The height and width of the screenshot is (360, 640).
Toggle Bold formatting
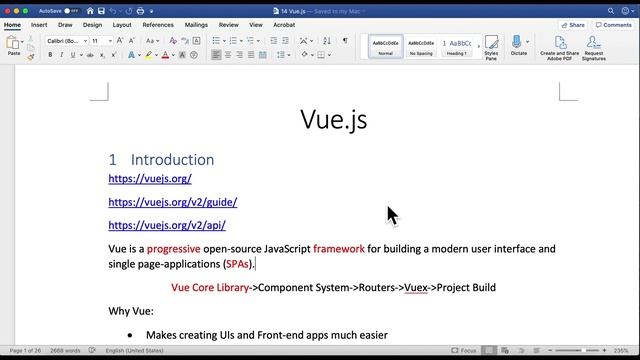click(50, 55)
